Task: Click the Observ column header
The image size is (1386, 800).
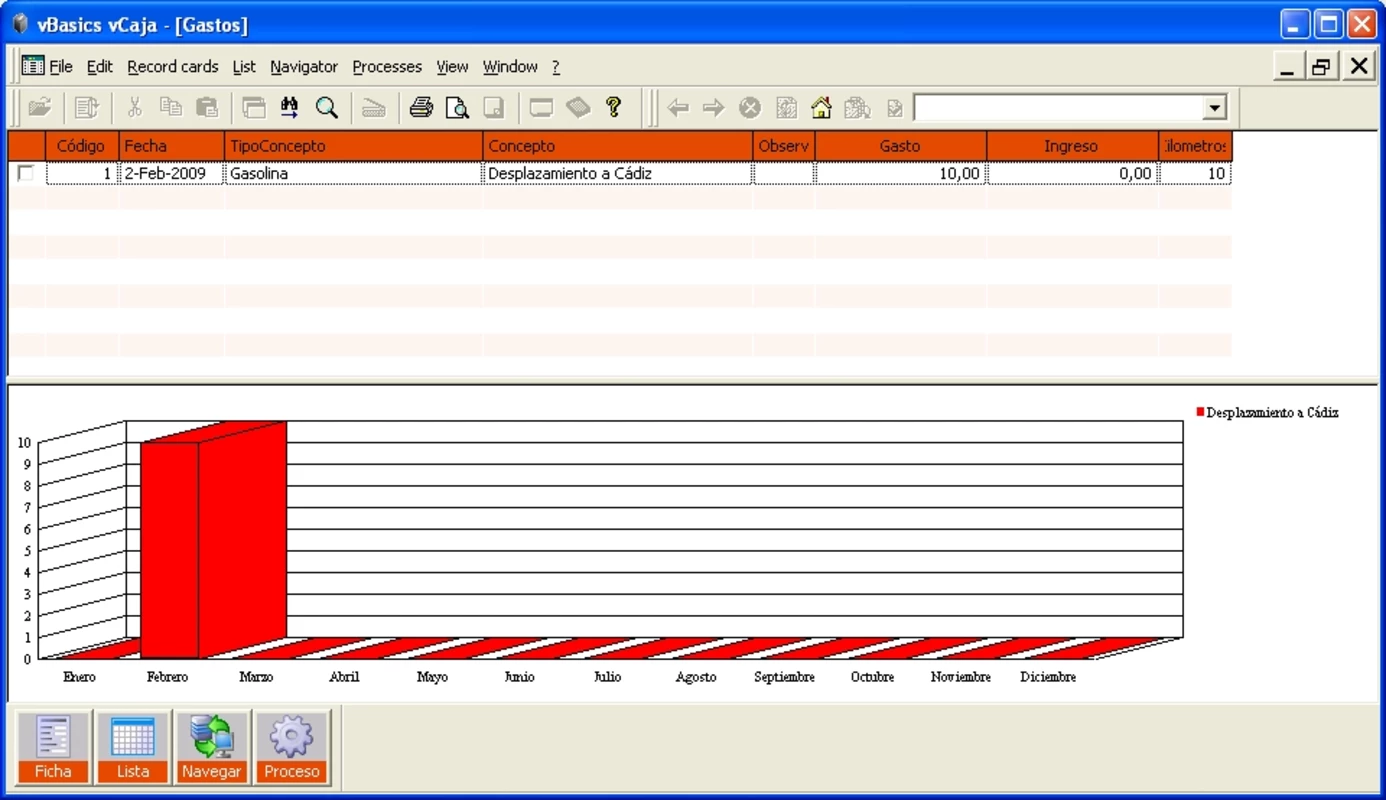Action: point(784,146)
